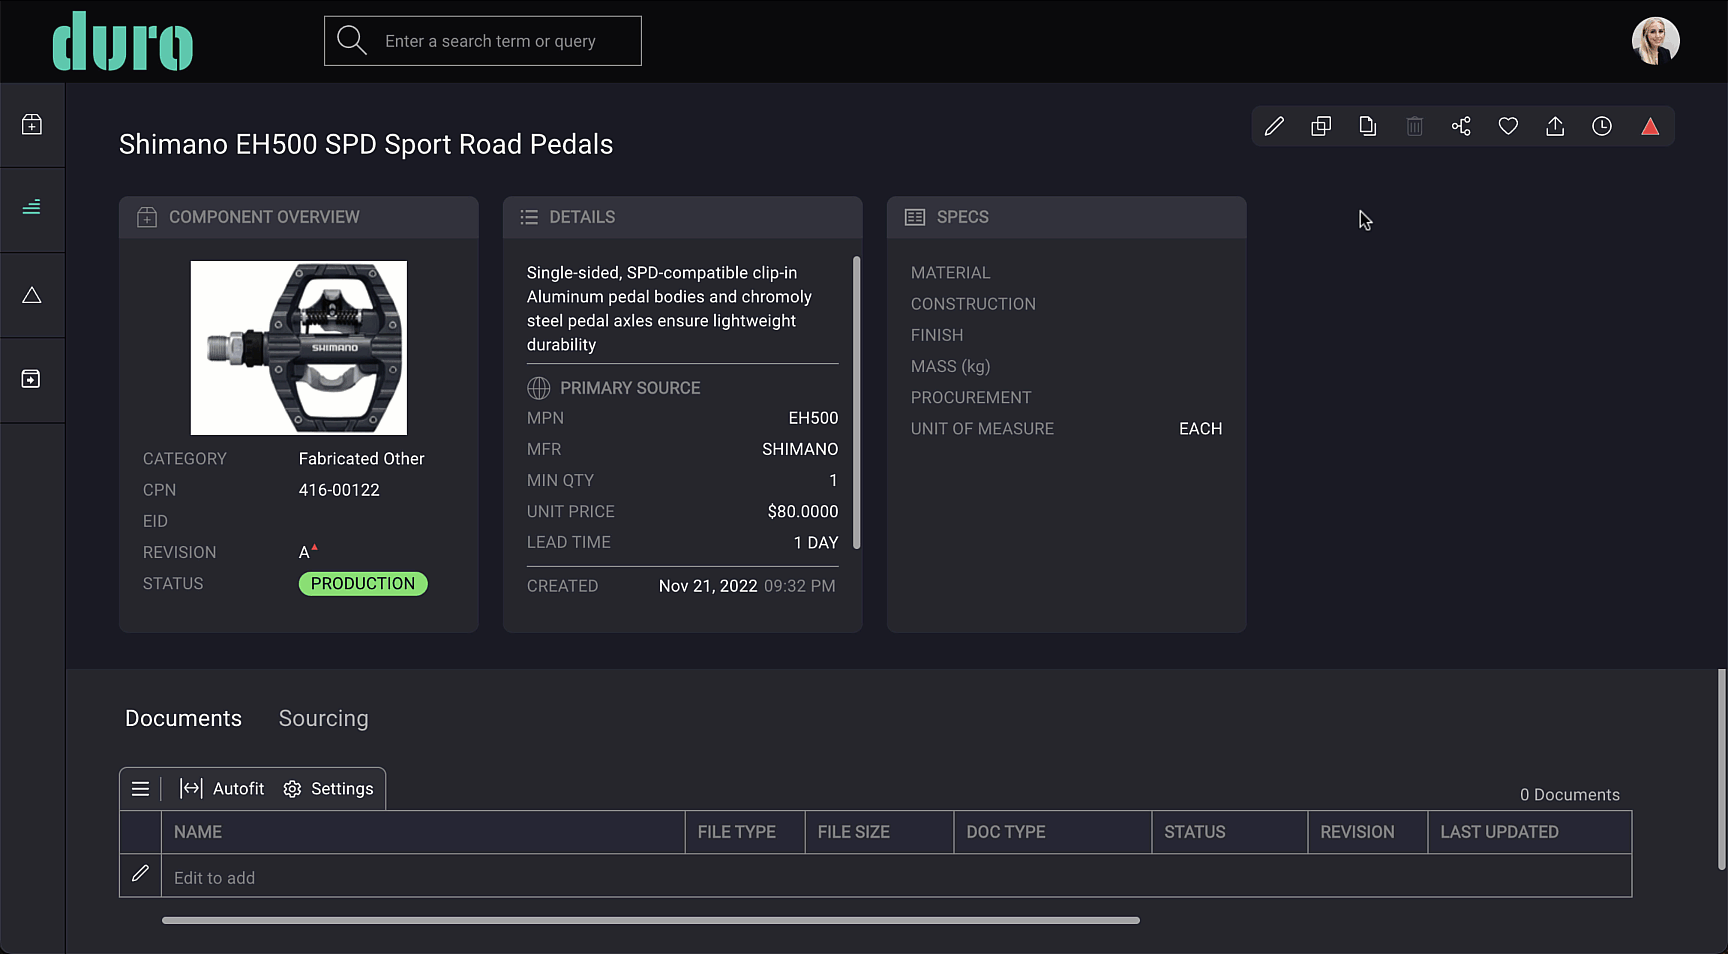1728x954 pixels.
Task: Favorite the component with heart icon
Action: click(1508, 126)
